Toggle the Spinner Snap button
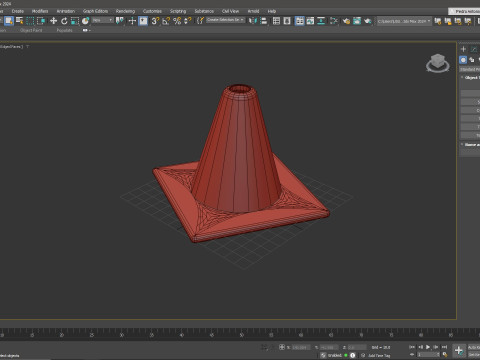The image size is (480, 360). tap(188, 21)
